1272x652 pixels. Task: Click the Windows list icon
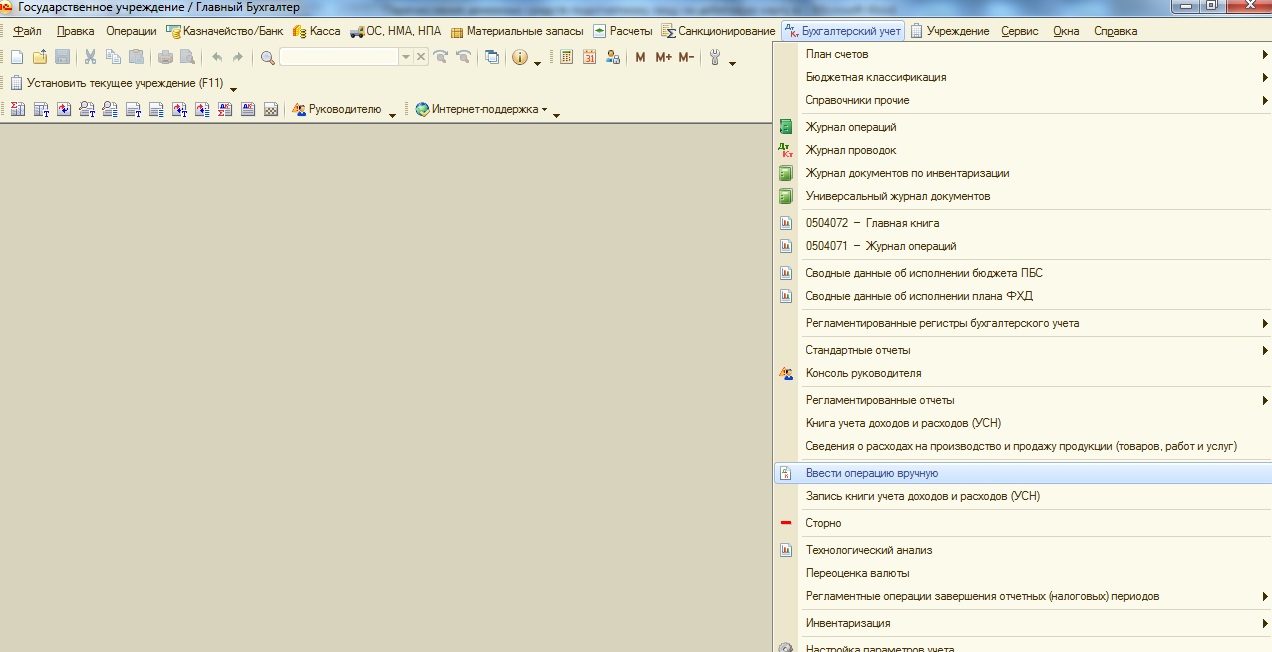point(491,57)
